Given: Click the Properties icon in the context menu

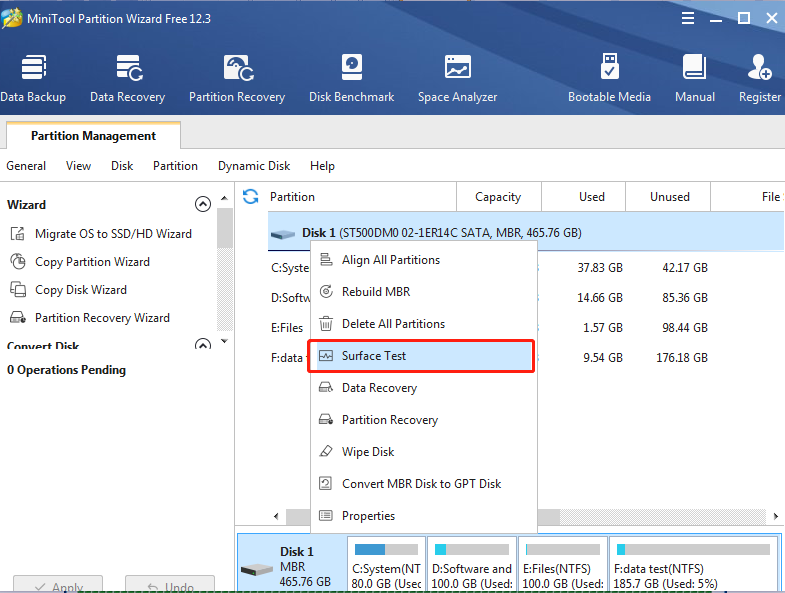Looking at the screenshot, I should 326,515.
